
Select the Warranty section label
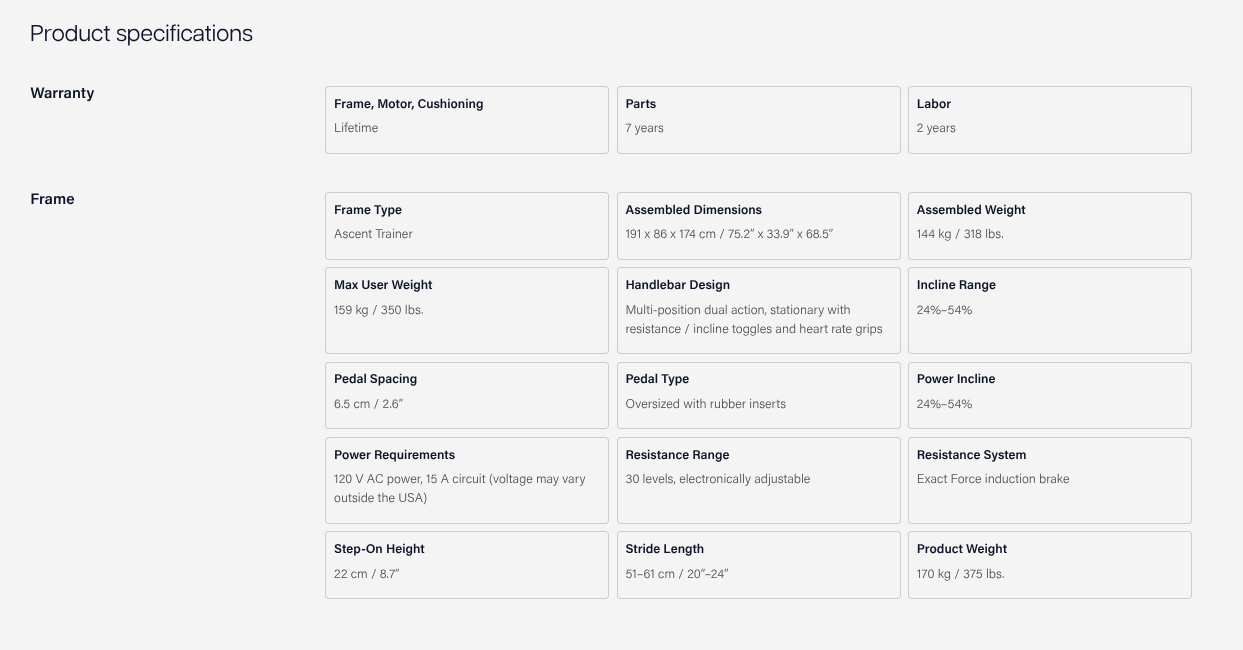[62, 93]
